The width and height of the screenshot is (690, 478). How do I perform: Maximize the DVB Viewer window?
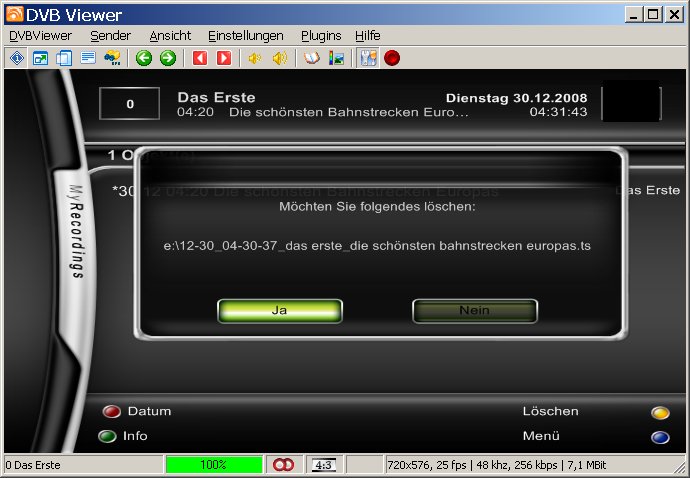(x=653, y=15)
